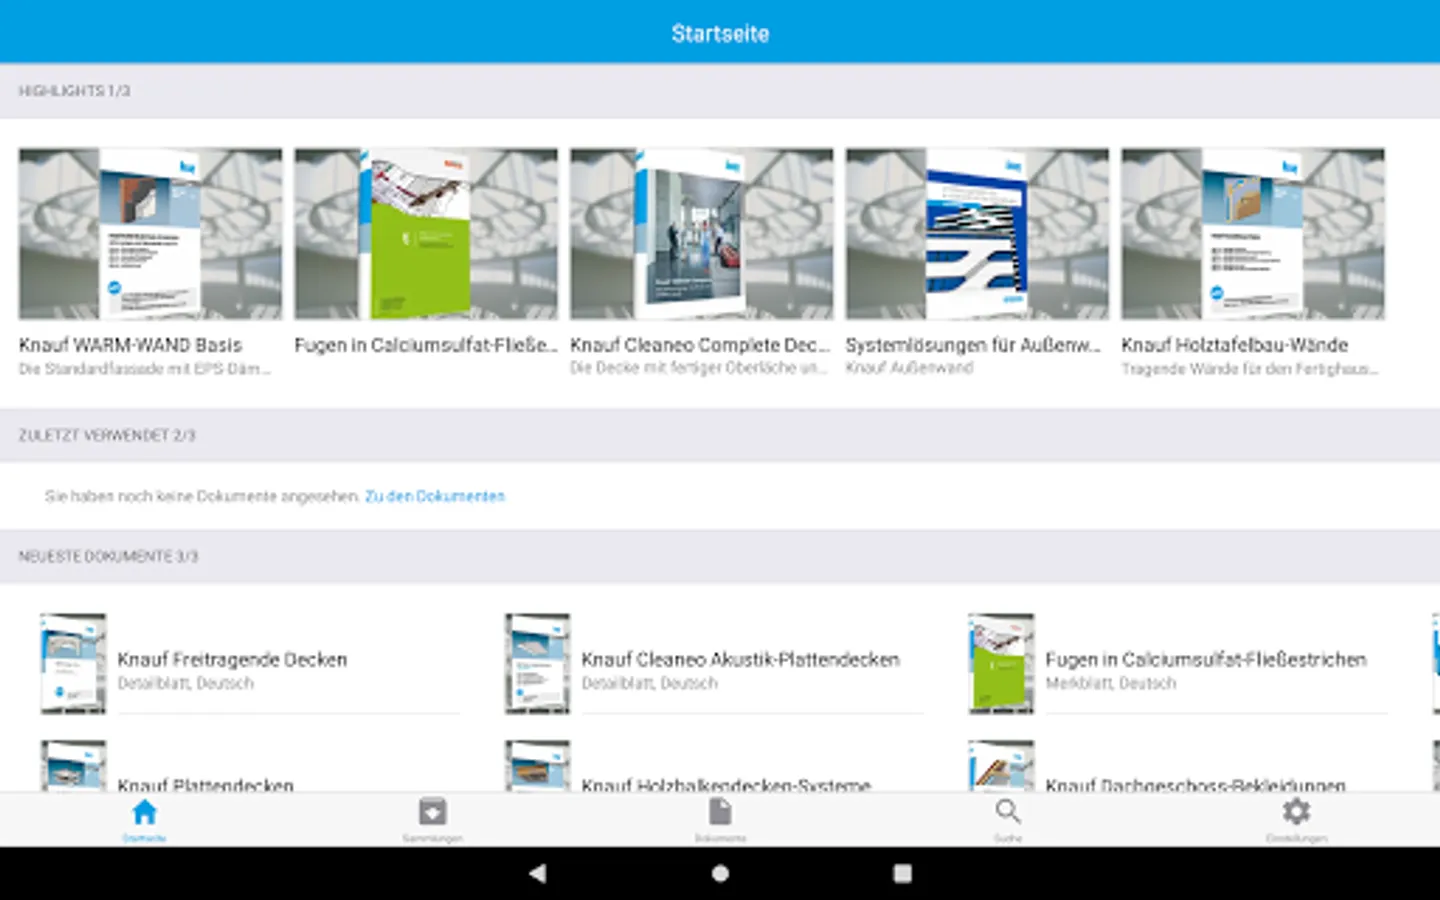The width and height of the screenshot is (1440, 900).
Task: Click green Fugen in Calciumsulfat-Fließestrichen list thumbnail
Action: pos(1001,663)
